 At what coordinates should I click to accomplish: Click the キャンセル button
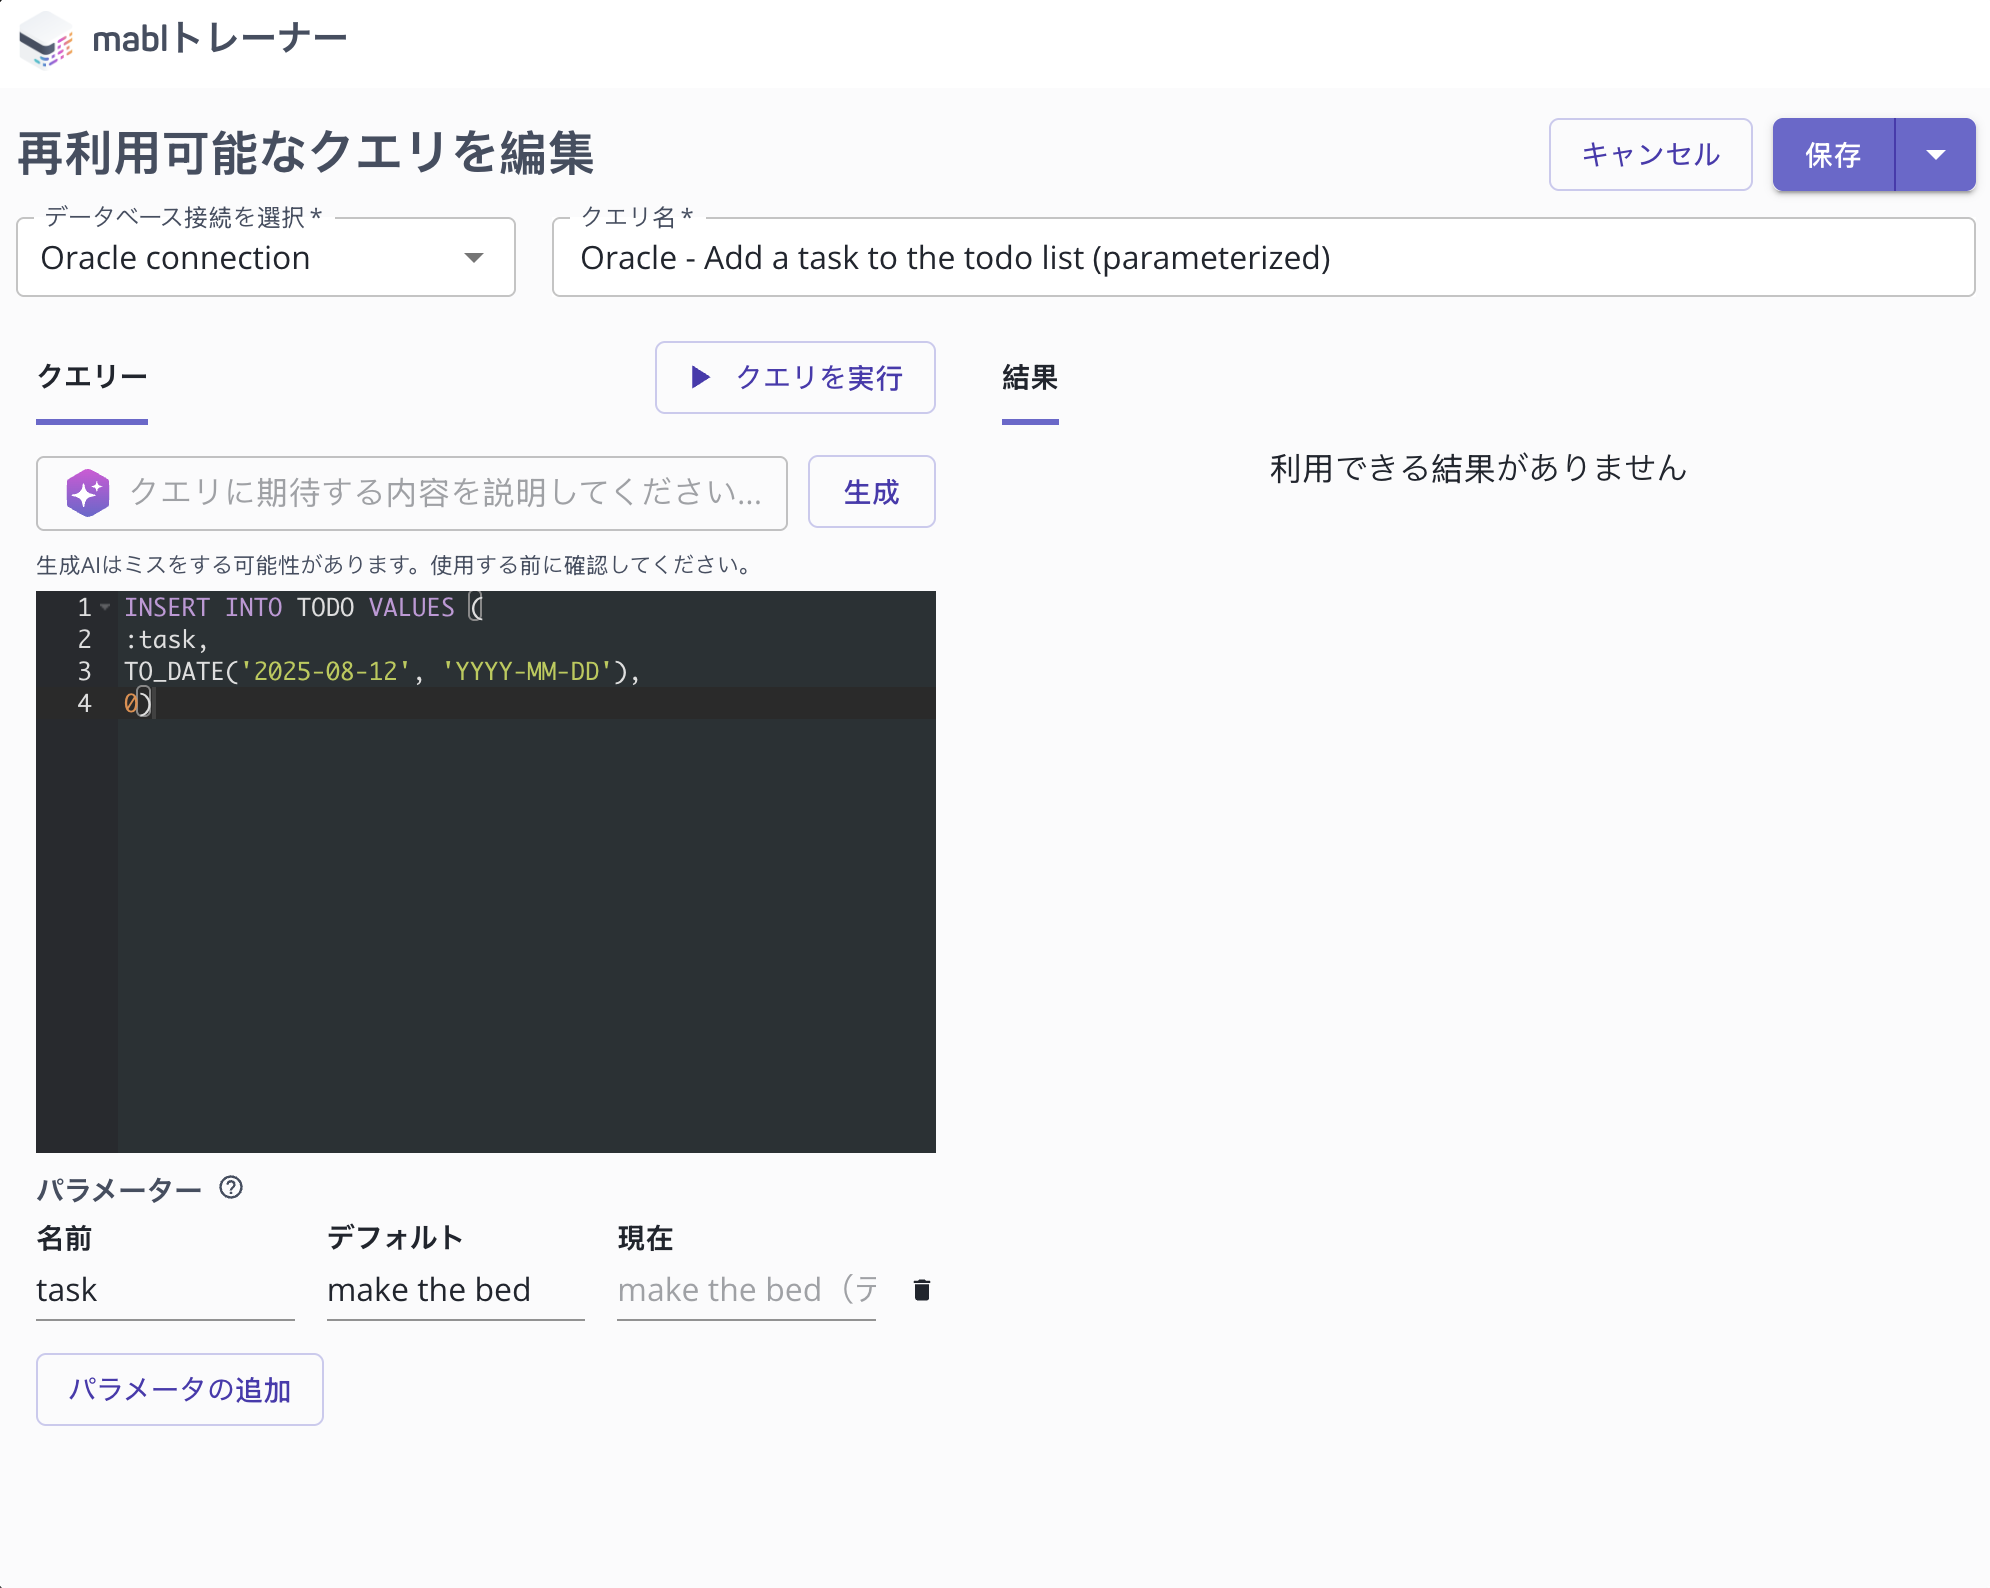[1650, 154]
